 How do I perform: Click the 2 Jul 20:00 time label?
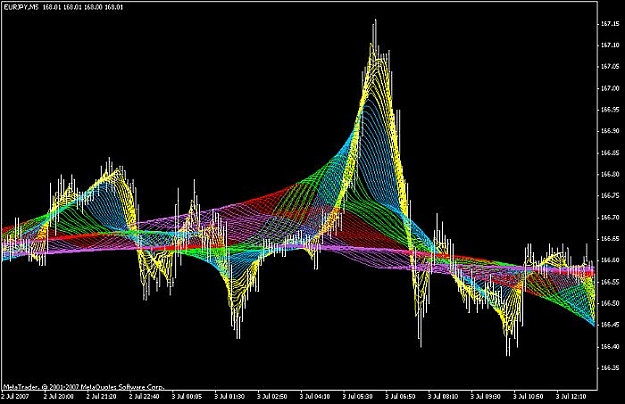pyautogui.click(x=59, y=397)
